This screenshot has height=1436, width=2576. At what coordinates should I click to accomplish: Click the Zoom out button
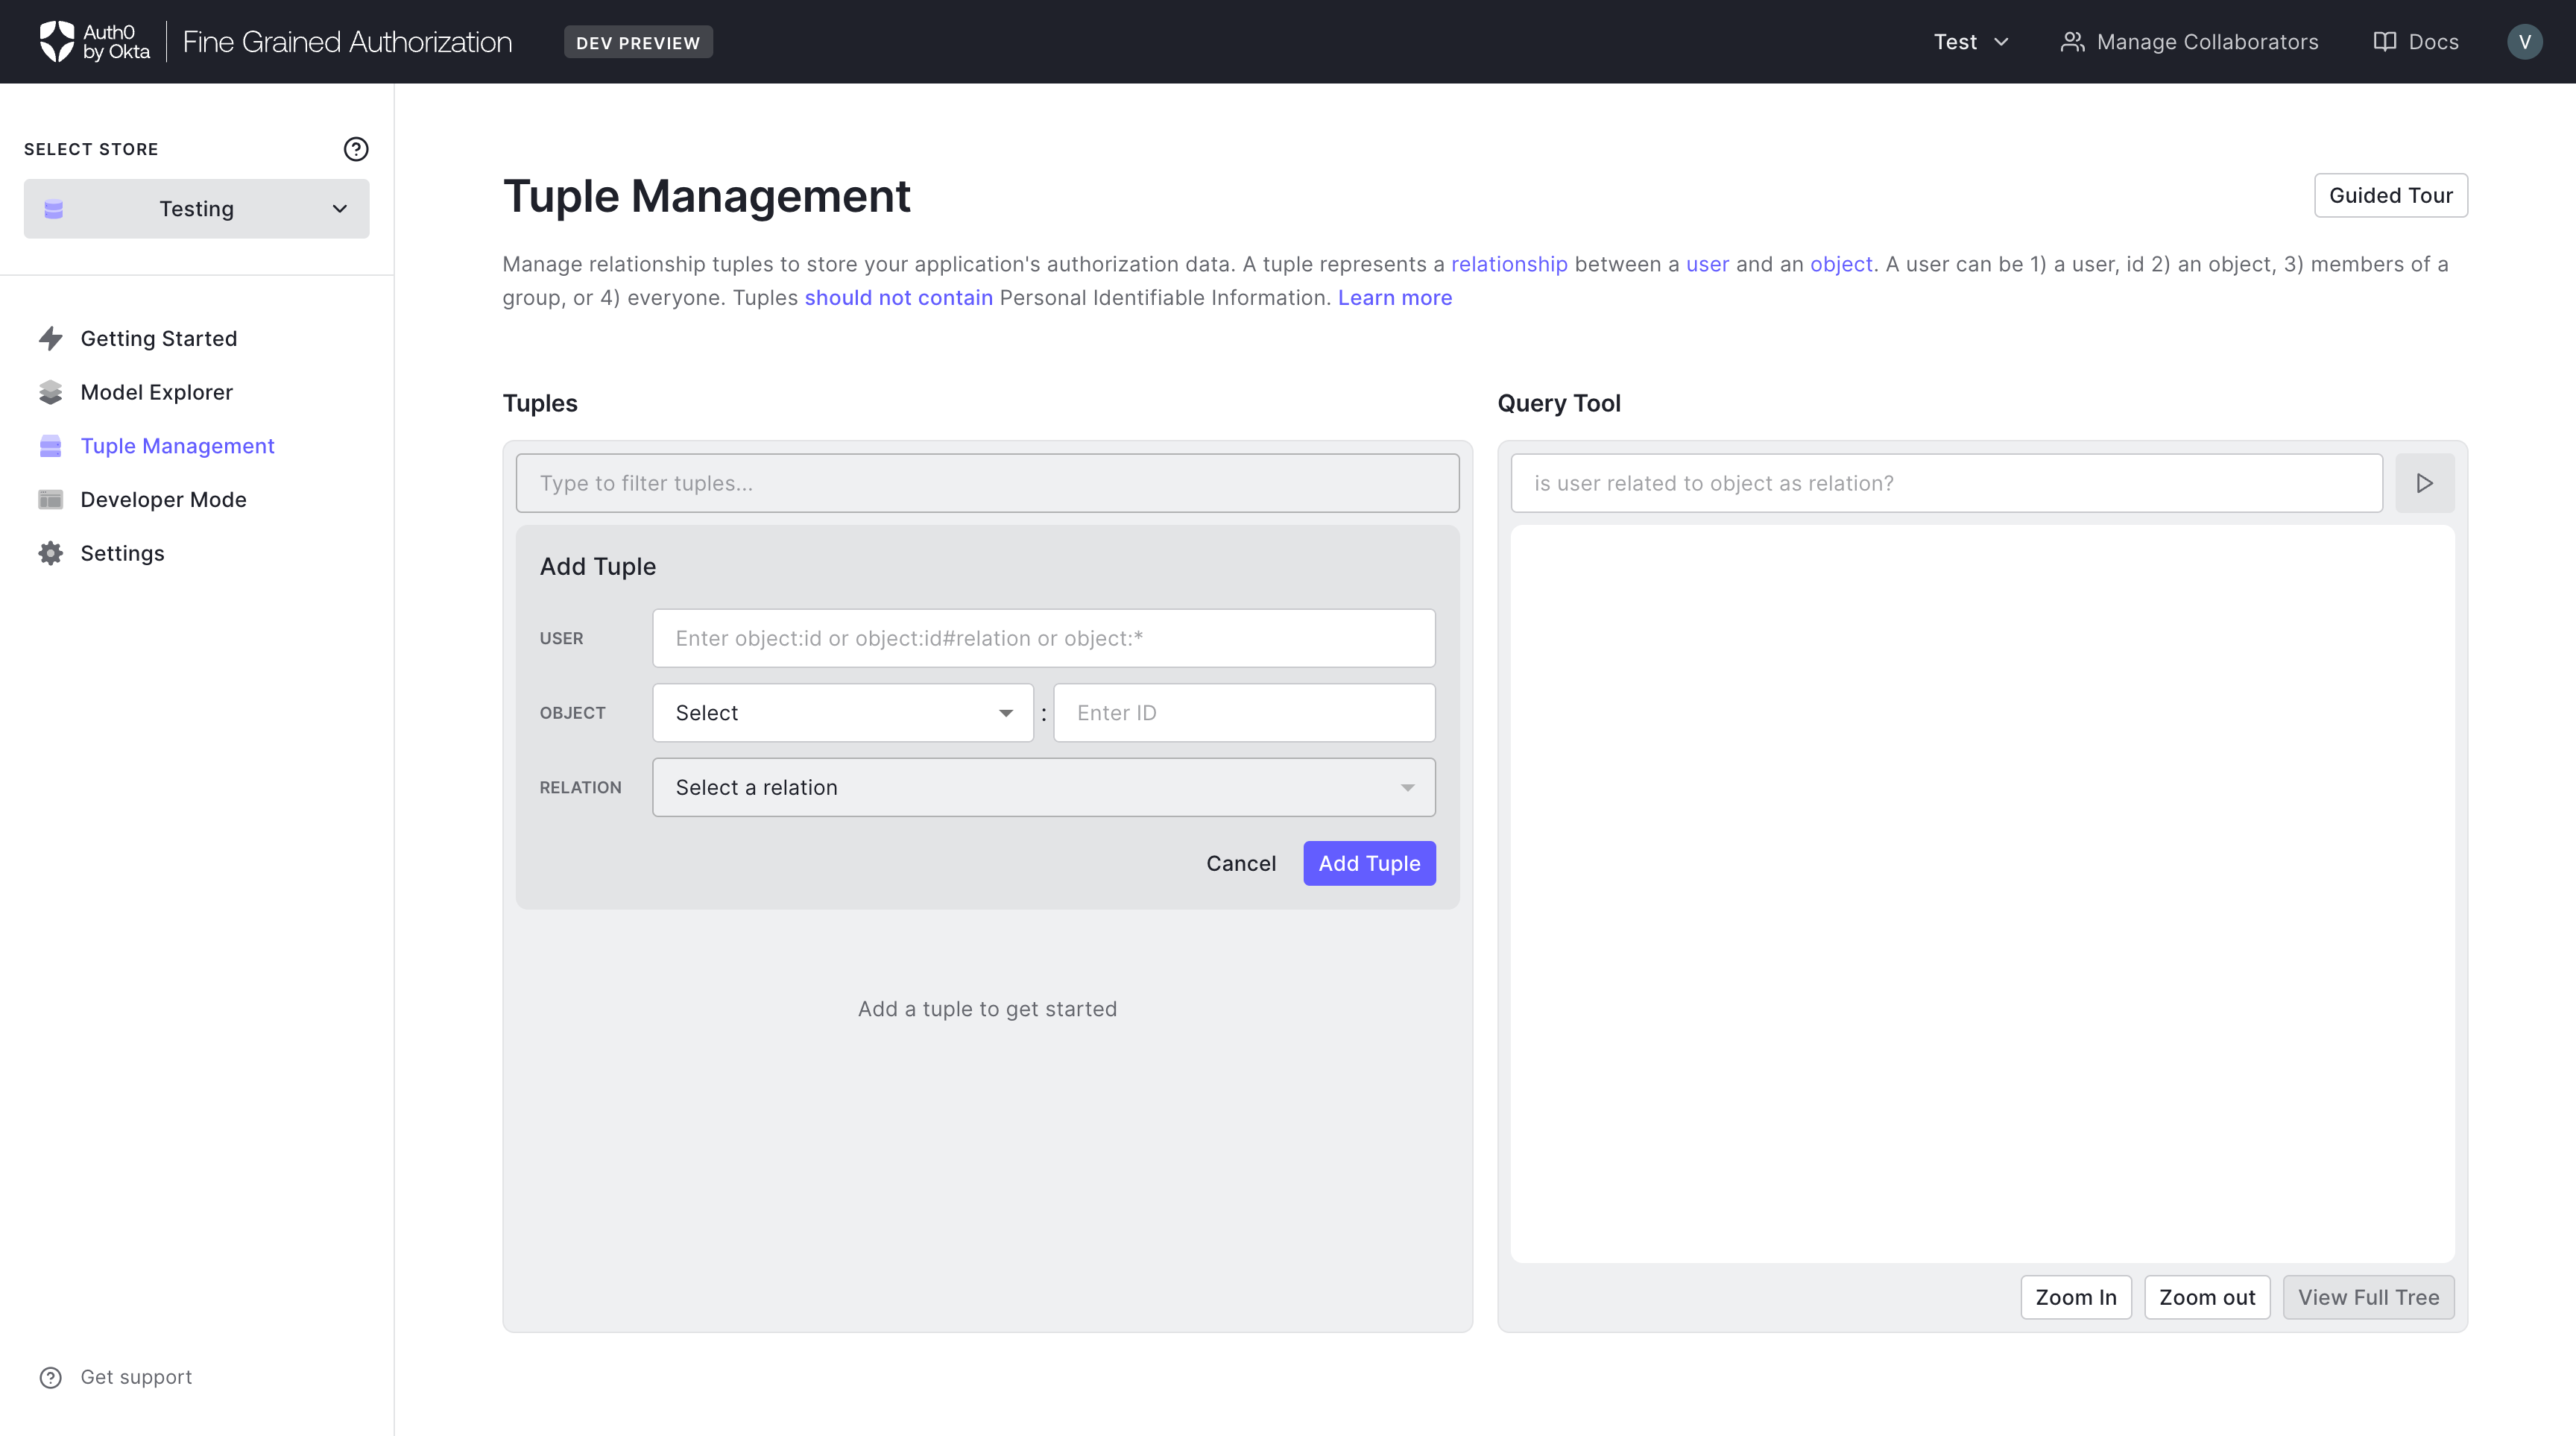(x=2207, y=1297)
